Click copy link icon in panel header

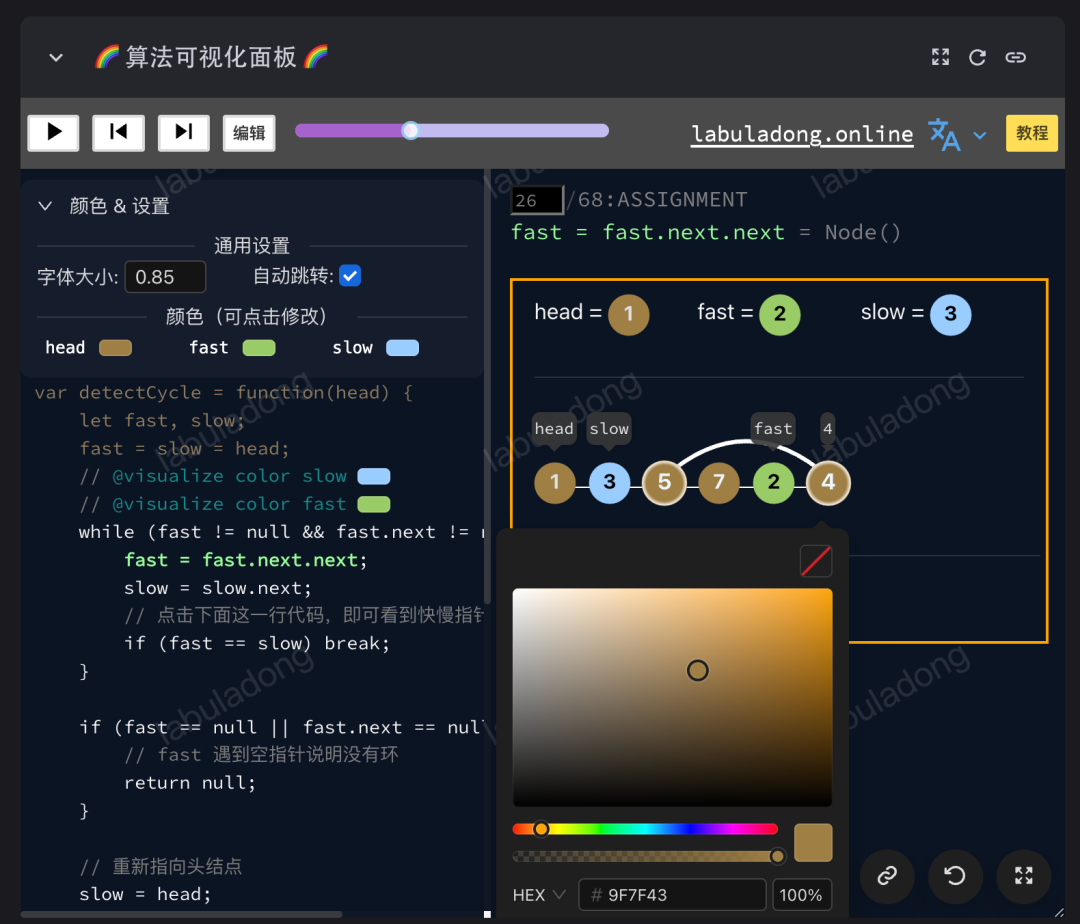pos(1015,57)
